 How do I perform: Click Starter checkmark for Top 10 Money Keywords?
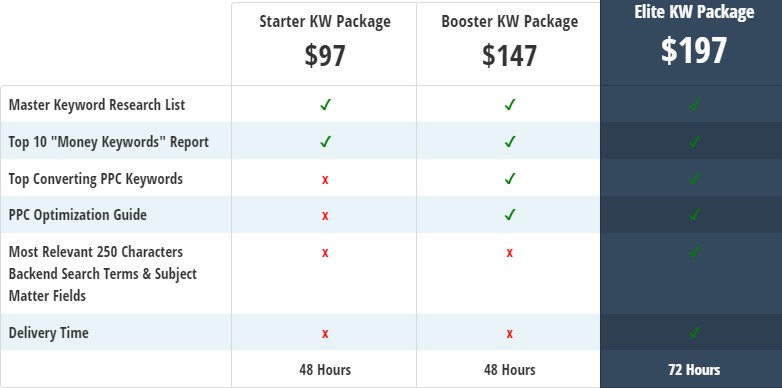pyautogui.click(x=325, y=142)
